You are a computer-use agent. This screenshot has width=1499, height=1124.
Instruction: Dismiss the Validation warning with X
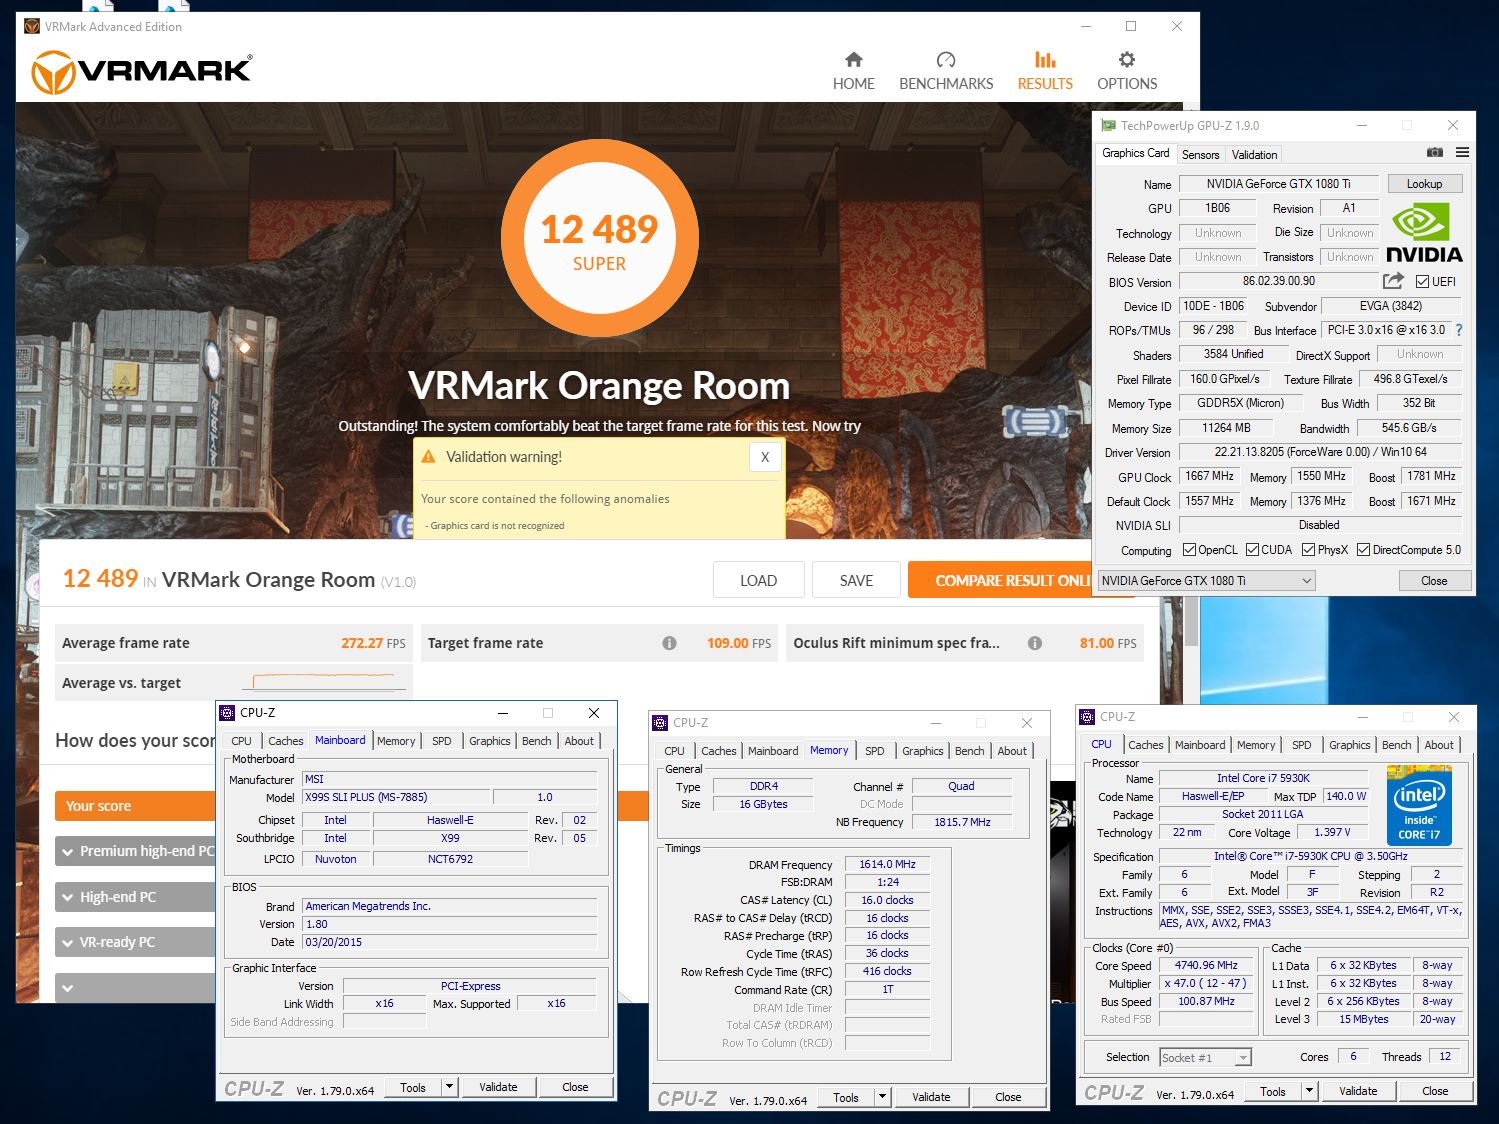point(765,457)
